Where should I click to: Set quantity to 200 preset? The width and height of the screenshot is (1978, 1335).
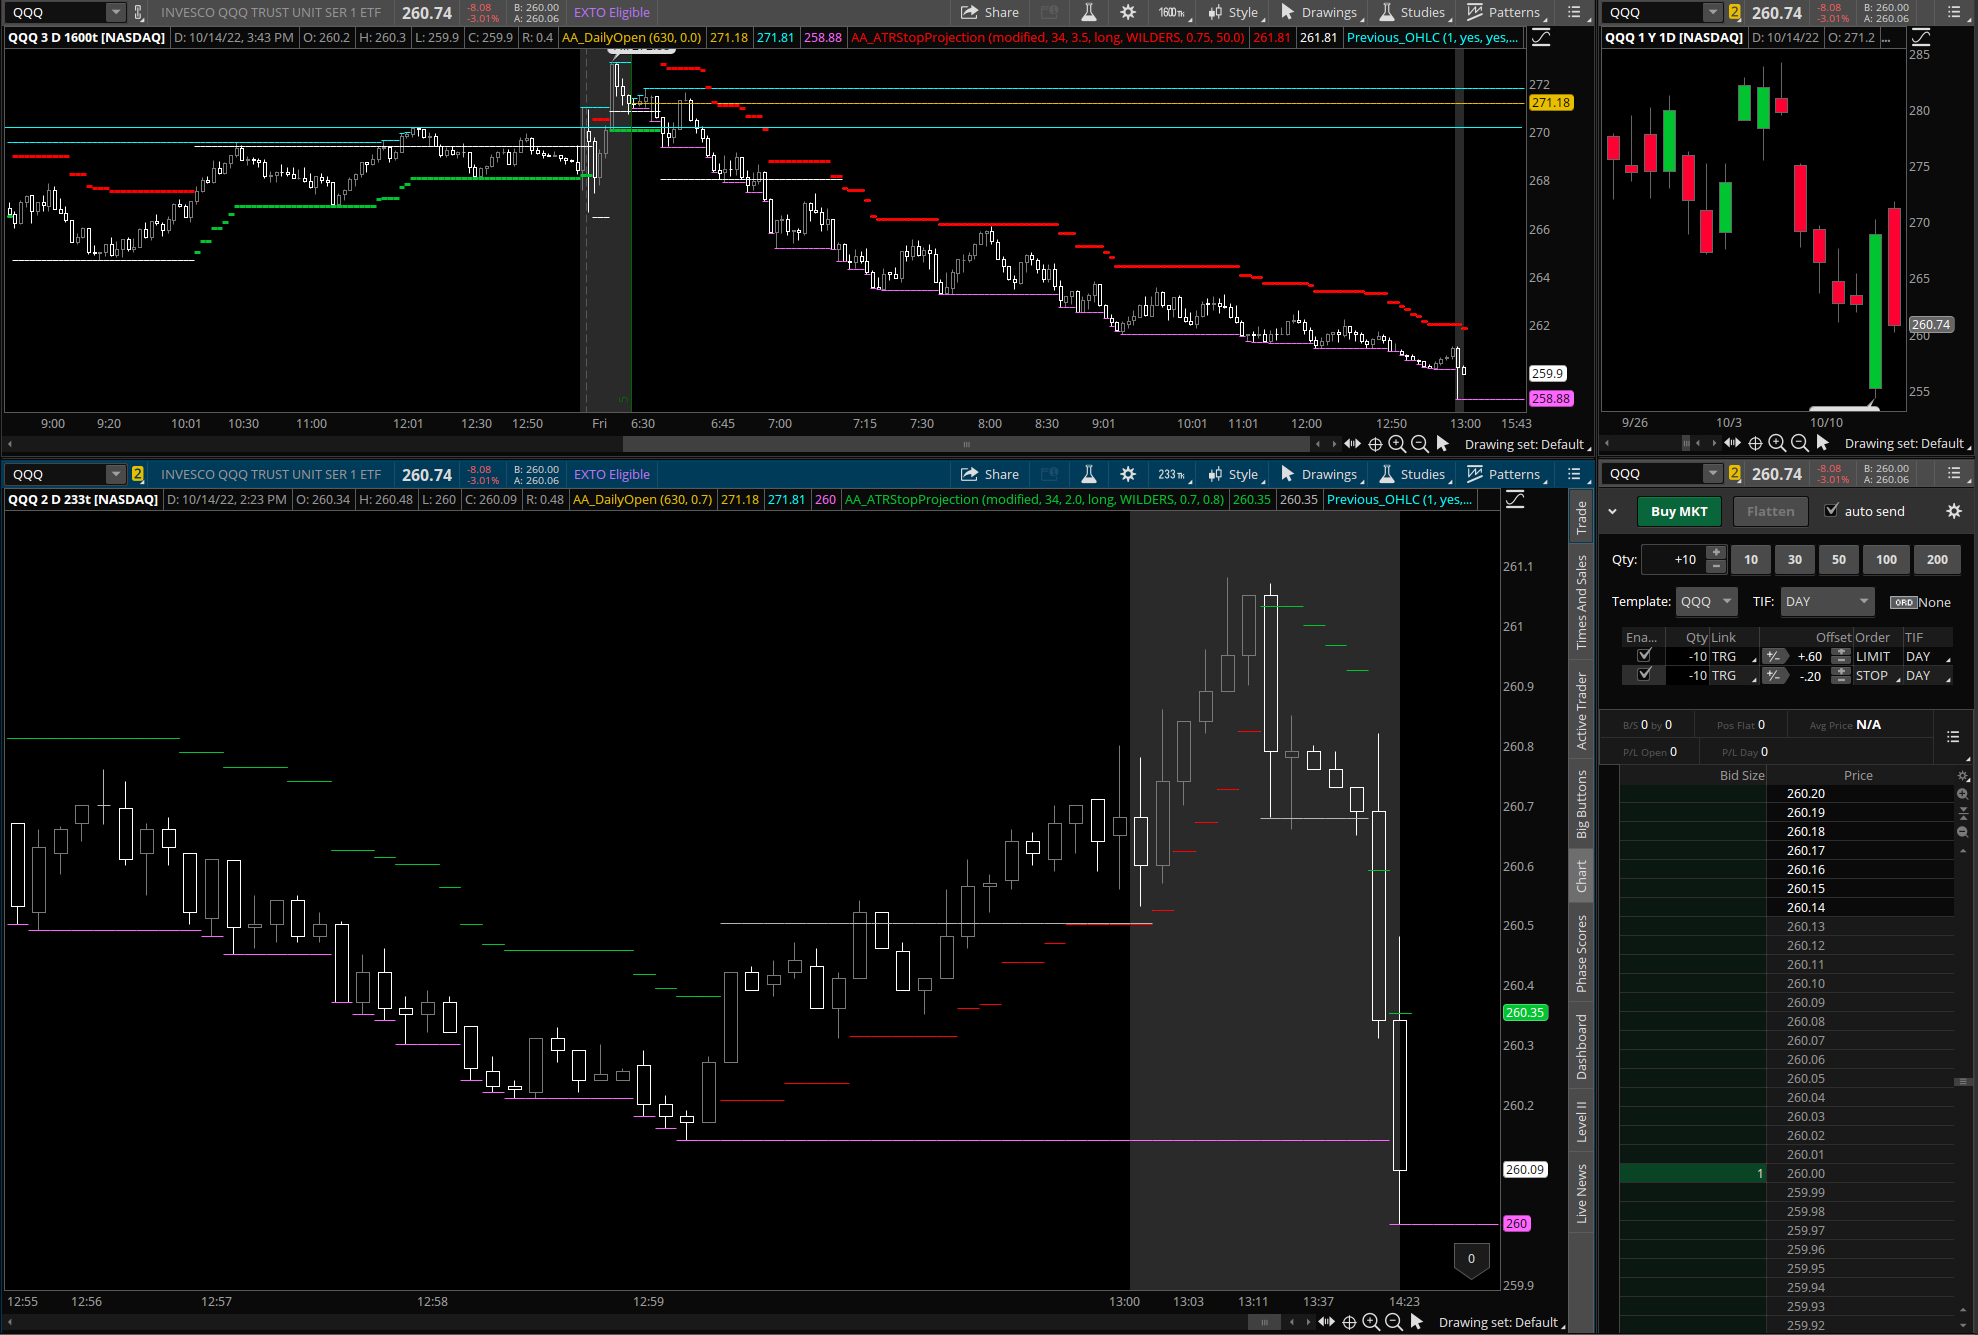pyautogui.click(x=1937, y=559)
